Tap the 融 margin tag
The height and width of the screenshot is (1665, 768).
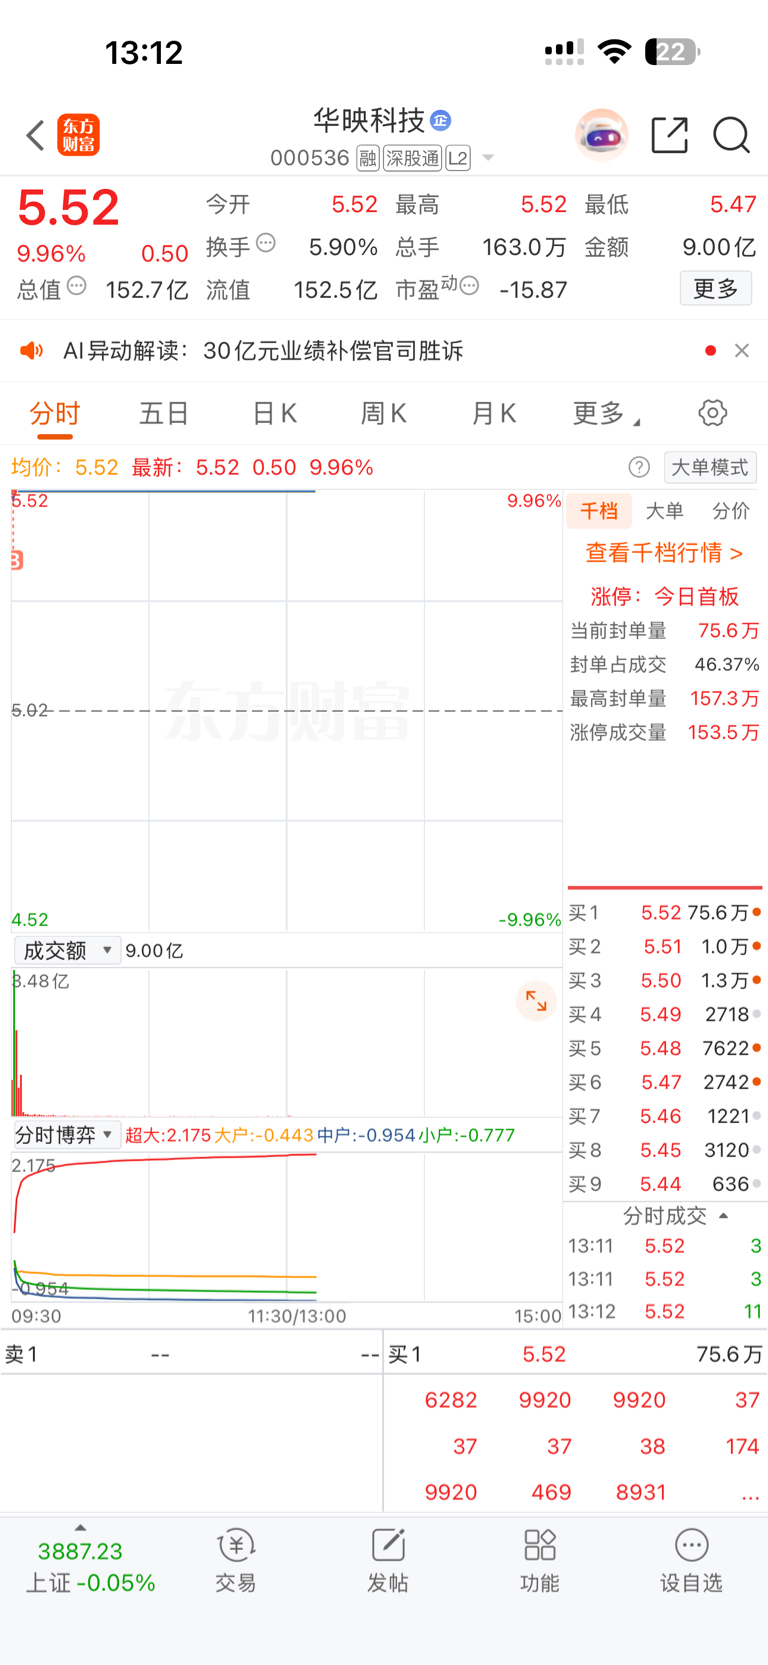pos(368,158)
